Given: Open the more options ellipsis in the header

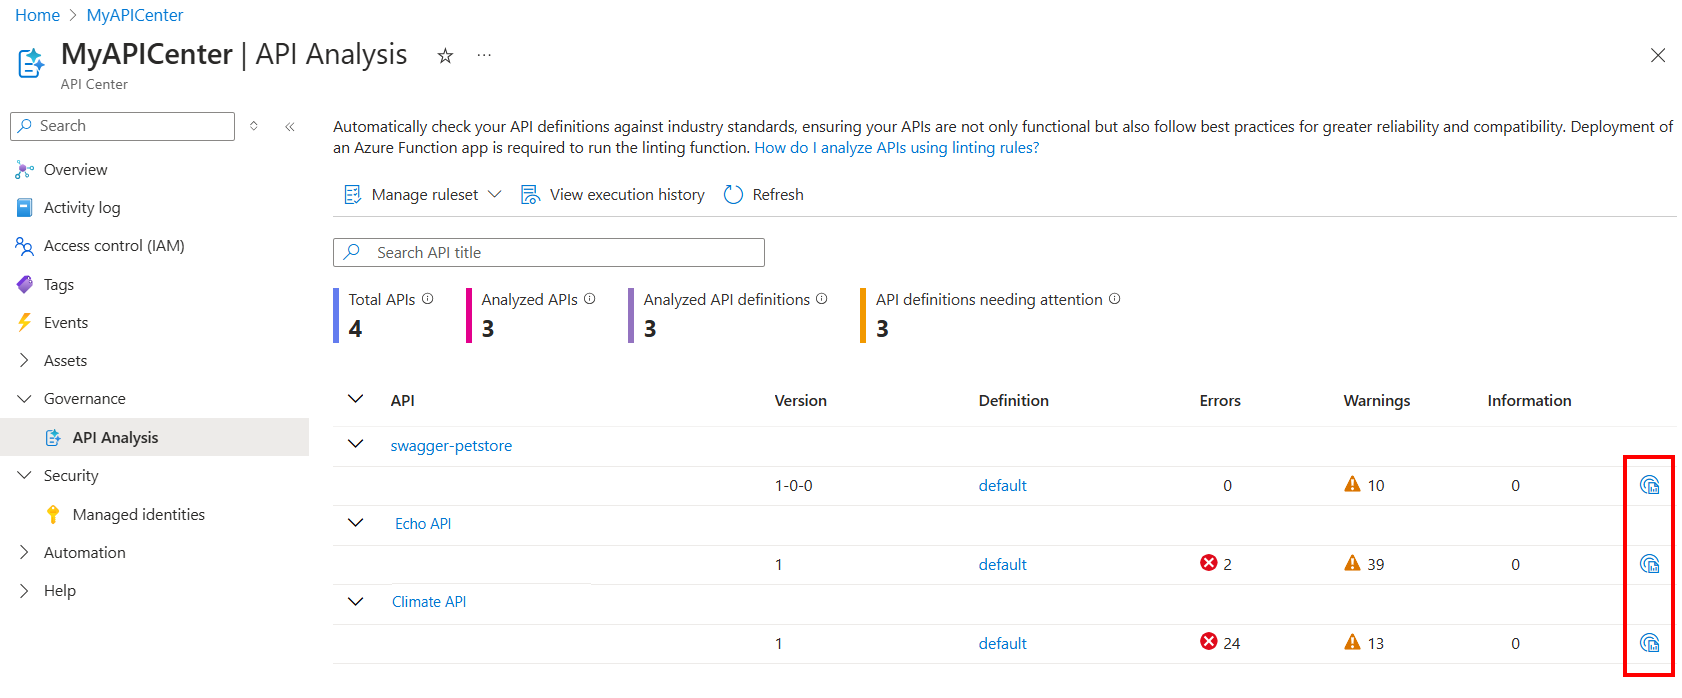Looking at the screenshot, I should [x=484, y=55].
